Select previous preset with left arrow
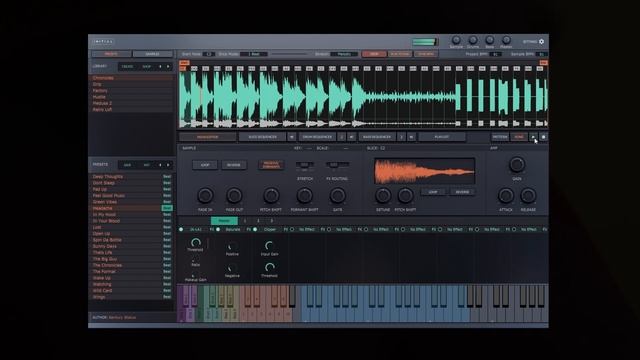640x360 pixels. (x=160, y=165)
